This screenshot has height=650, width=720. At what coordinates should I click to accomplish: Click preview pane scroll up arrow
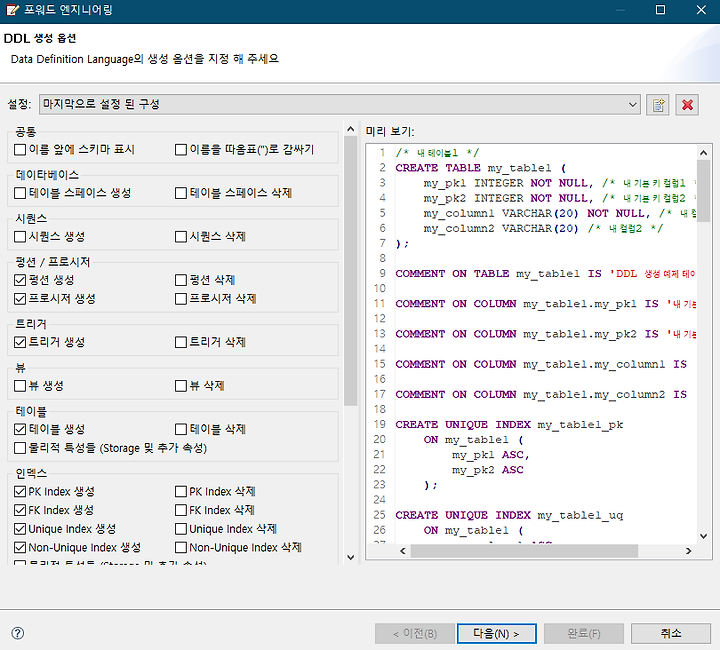coord(703,153)
